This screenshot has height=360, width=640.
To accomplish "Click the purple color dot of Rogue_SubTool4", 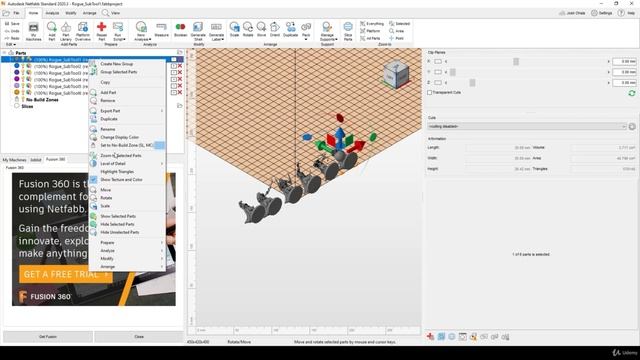I will (x=17, y=79).
